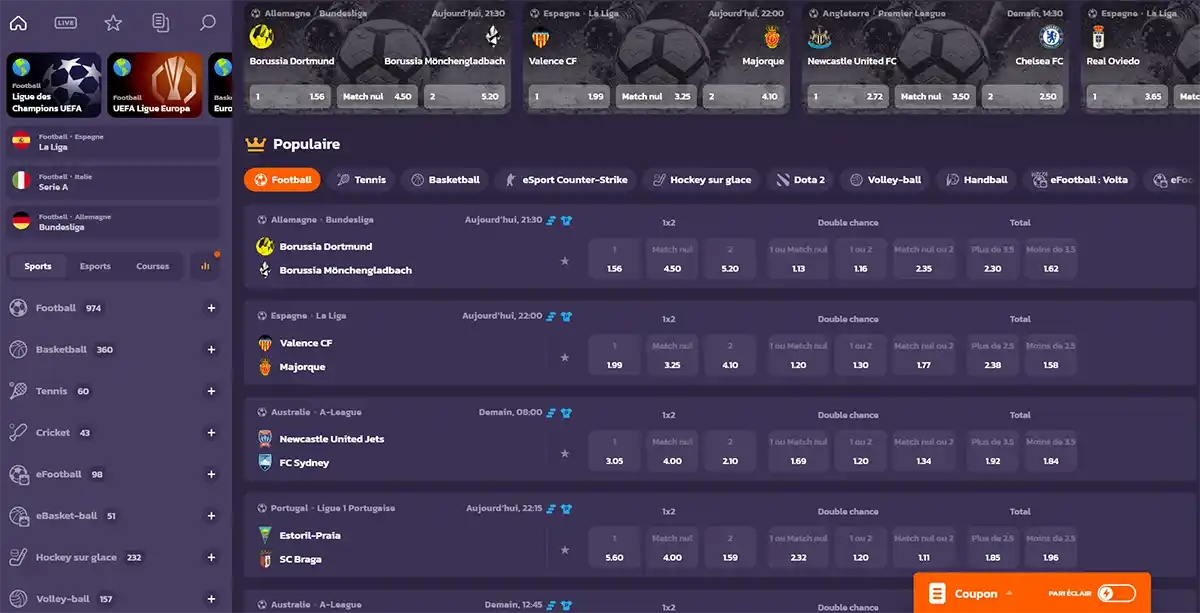Expand the Football sports category
The width and height of the screenshot is (1200, 613).
coord(211,308)
